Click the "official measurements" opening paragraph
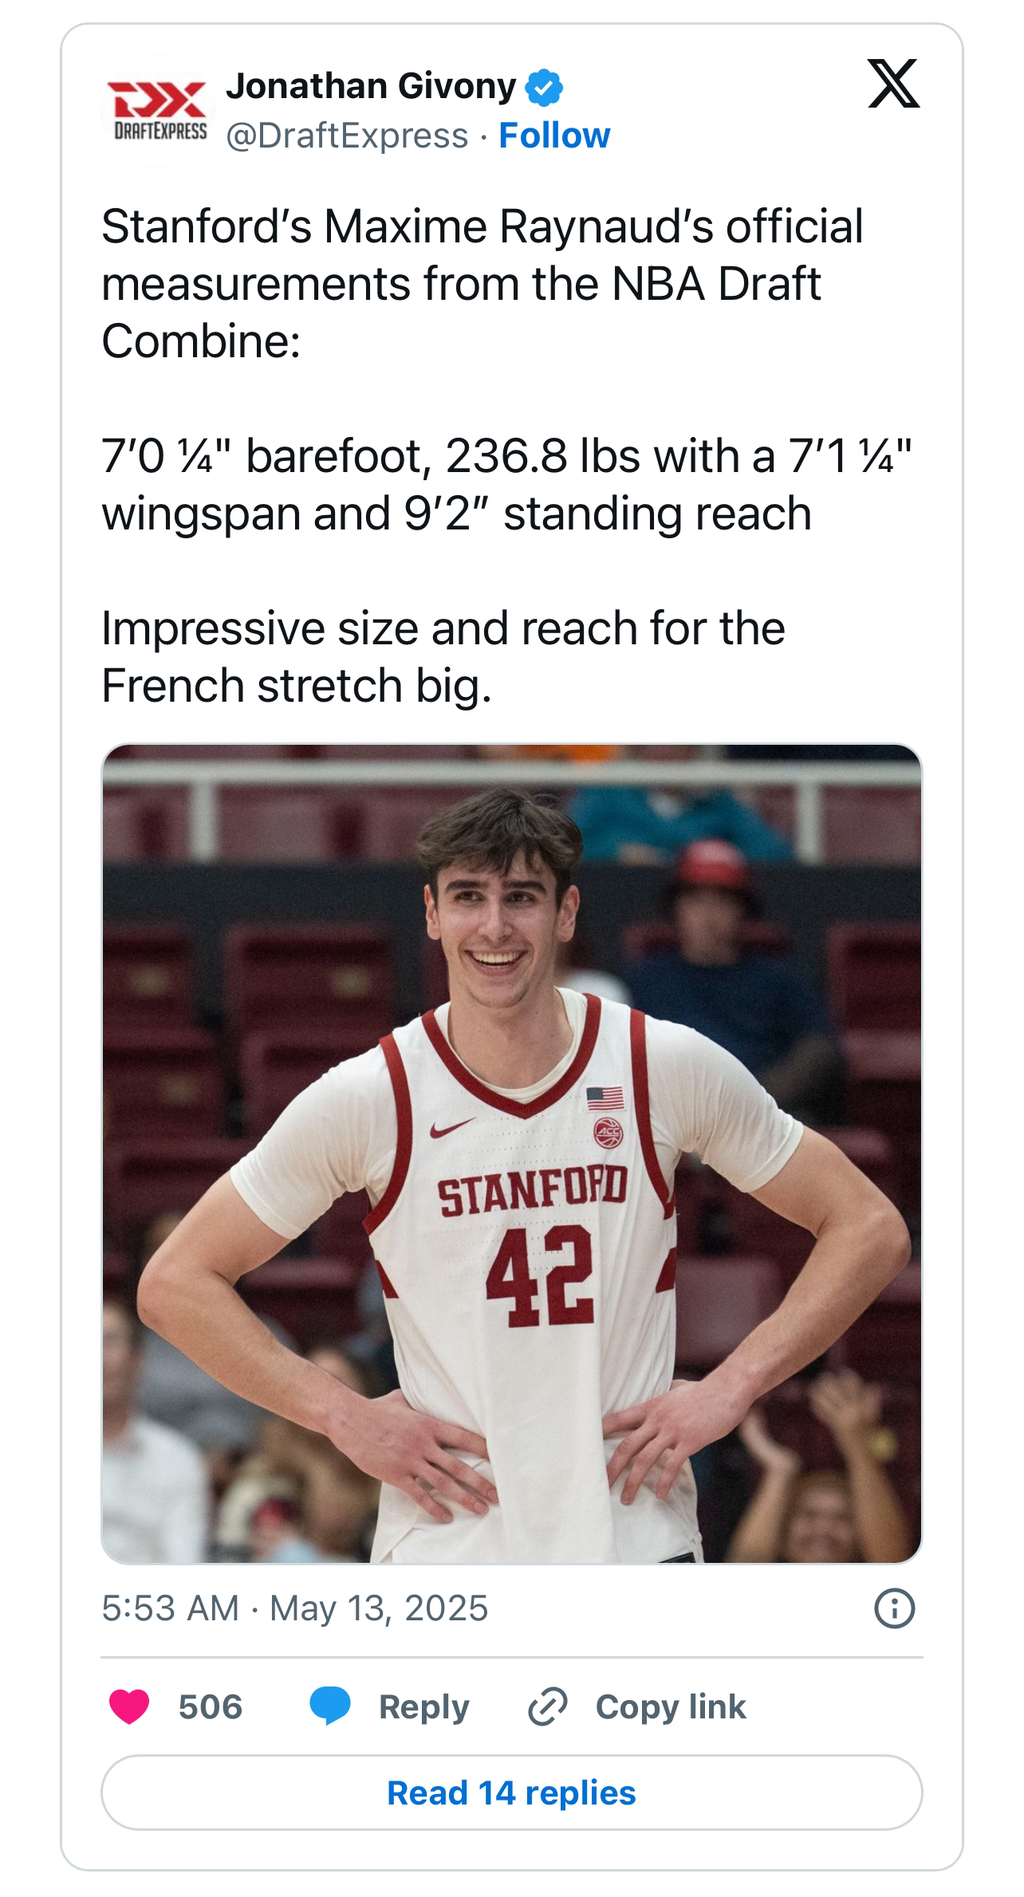Screen dimensions: 1024x1897 481,284
